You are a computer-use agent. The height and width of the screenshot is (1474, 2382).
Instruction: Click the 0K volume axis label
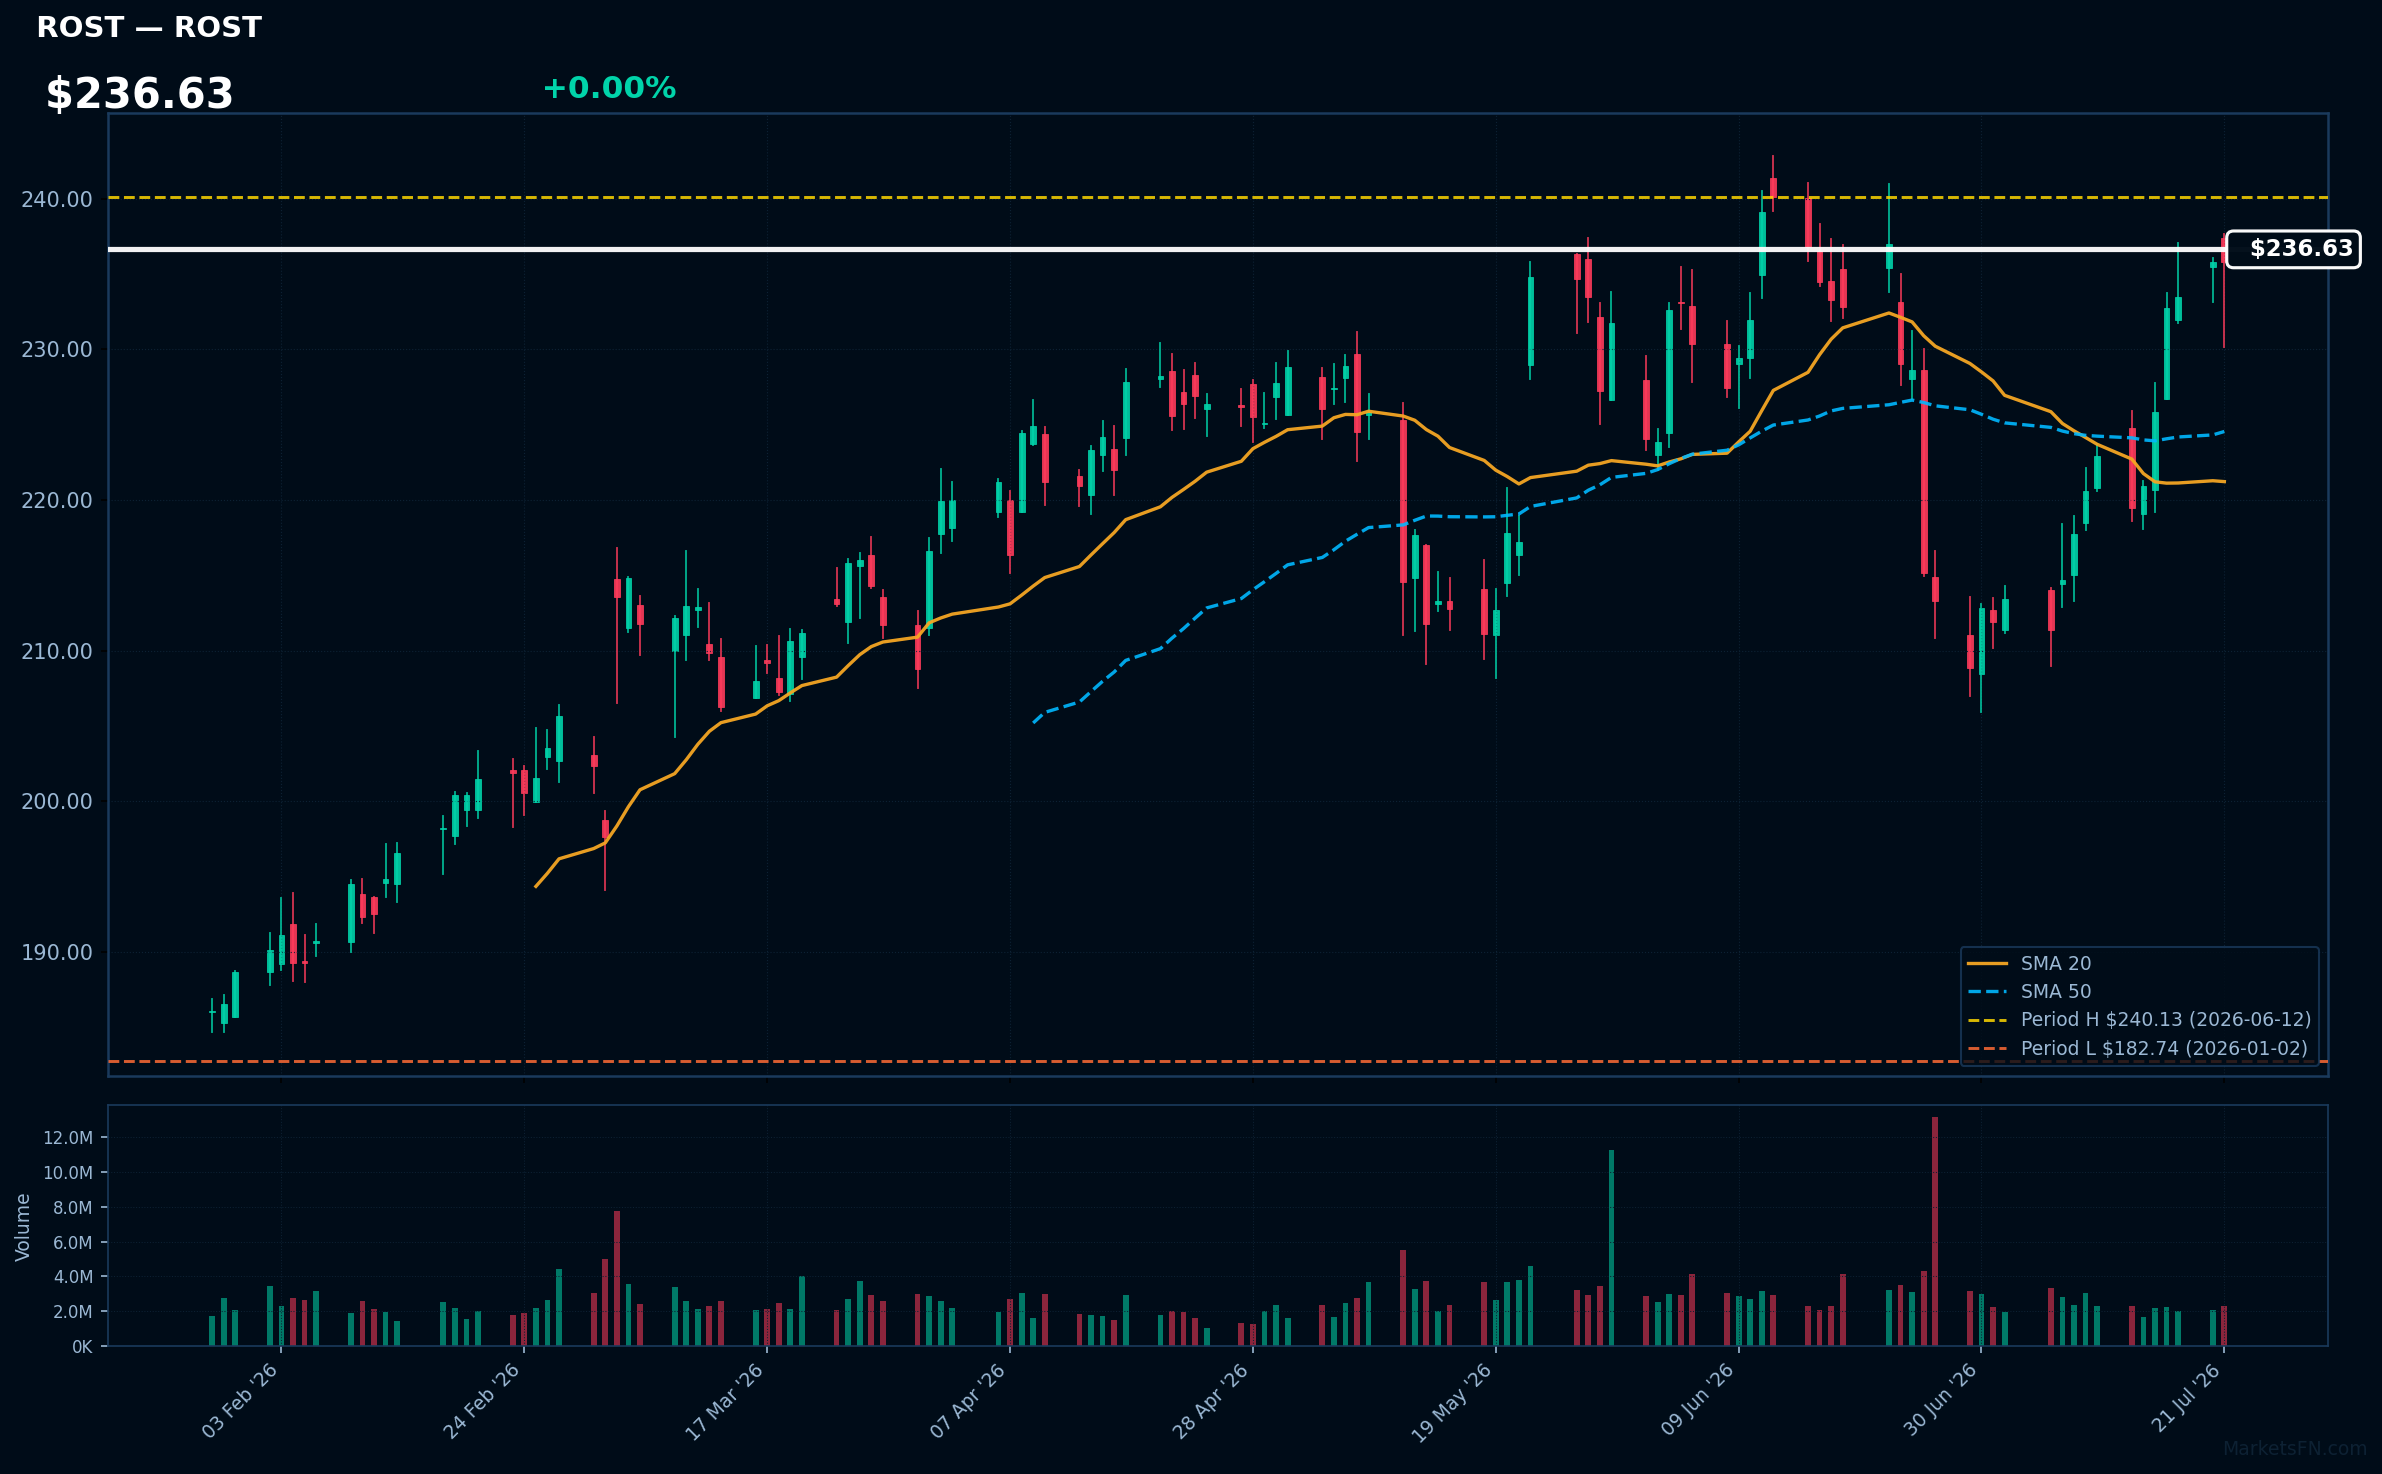82,1347
